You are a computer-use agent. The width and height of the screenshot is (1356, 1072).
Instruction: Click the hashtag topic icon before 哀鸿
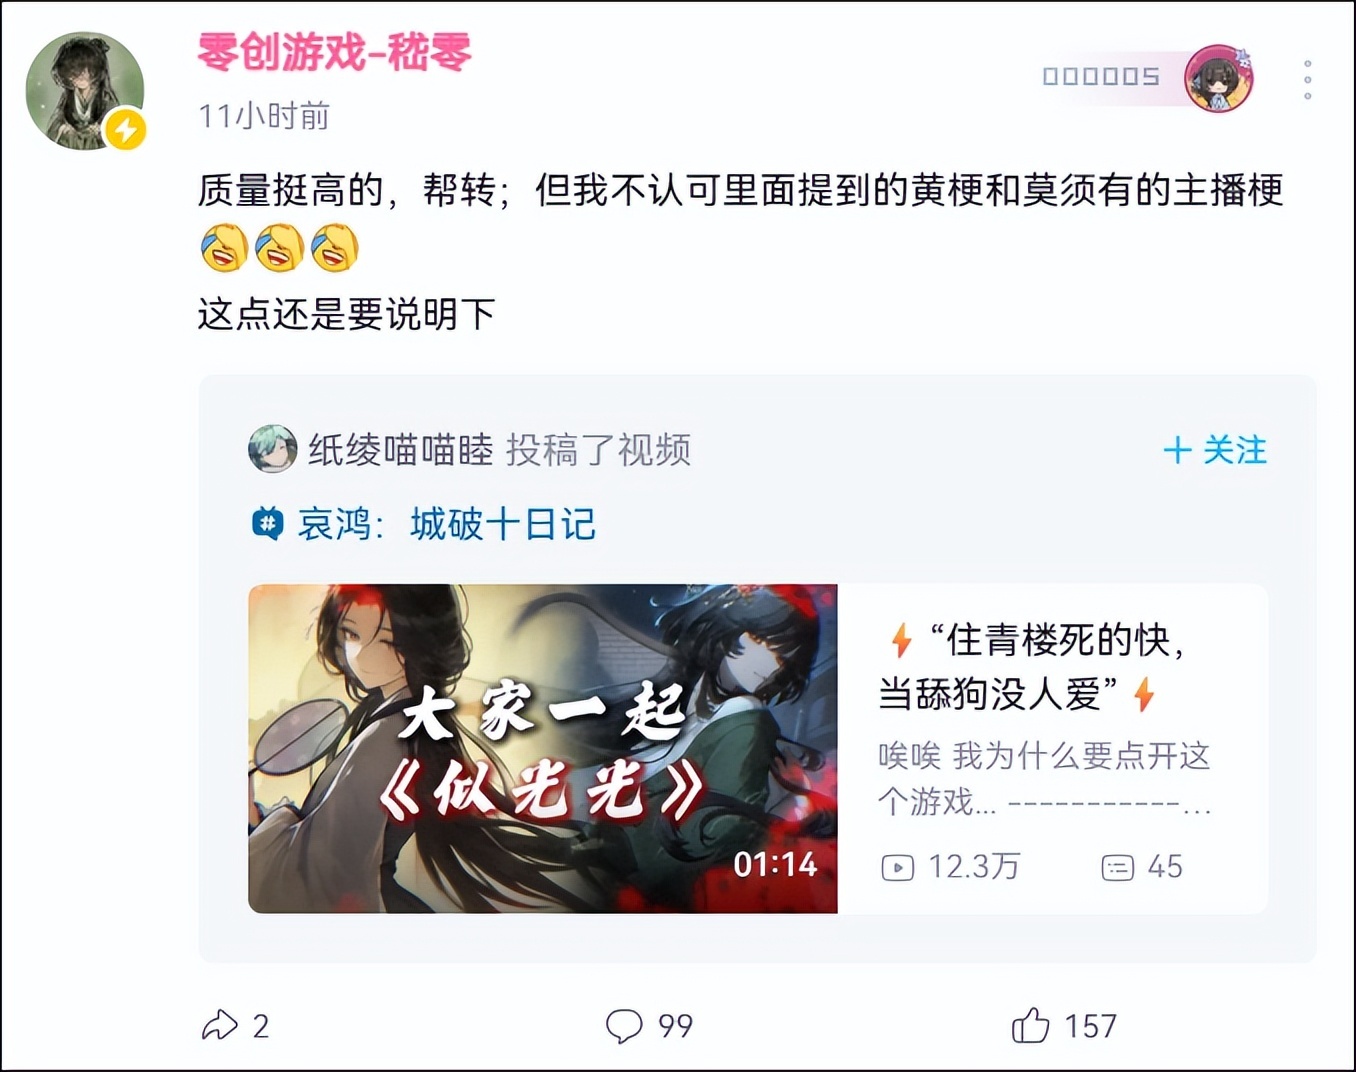(x=267, y=524)
